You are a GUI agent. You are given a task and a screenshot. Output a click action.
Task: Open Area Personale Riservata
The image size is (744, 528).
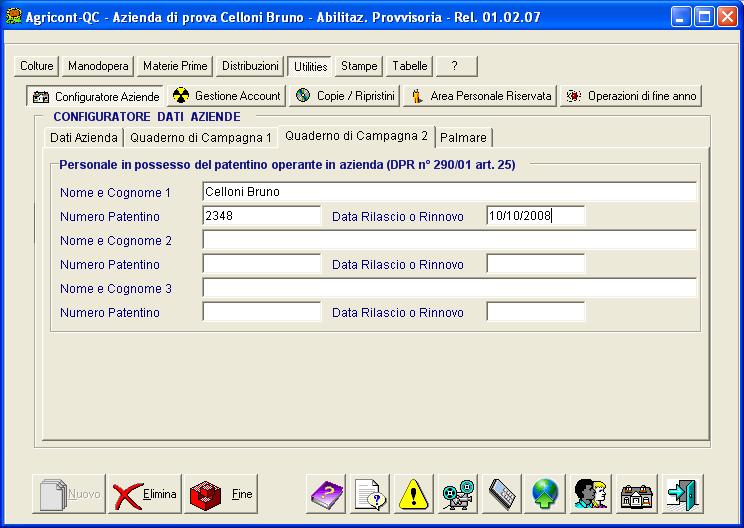480,96
